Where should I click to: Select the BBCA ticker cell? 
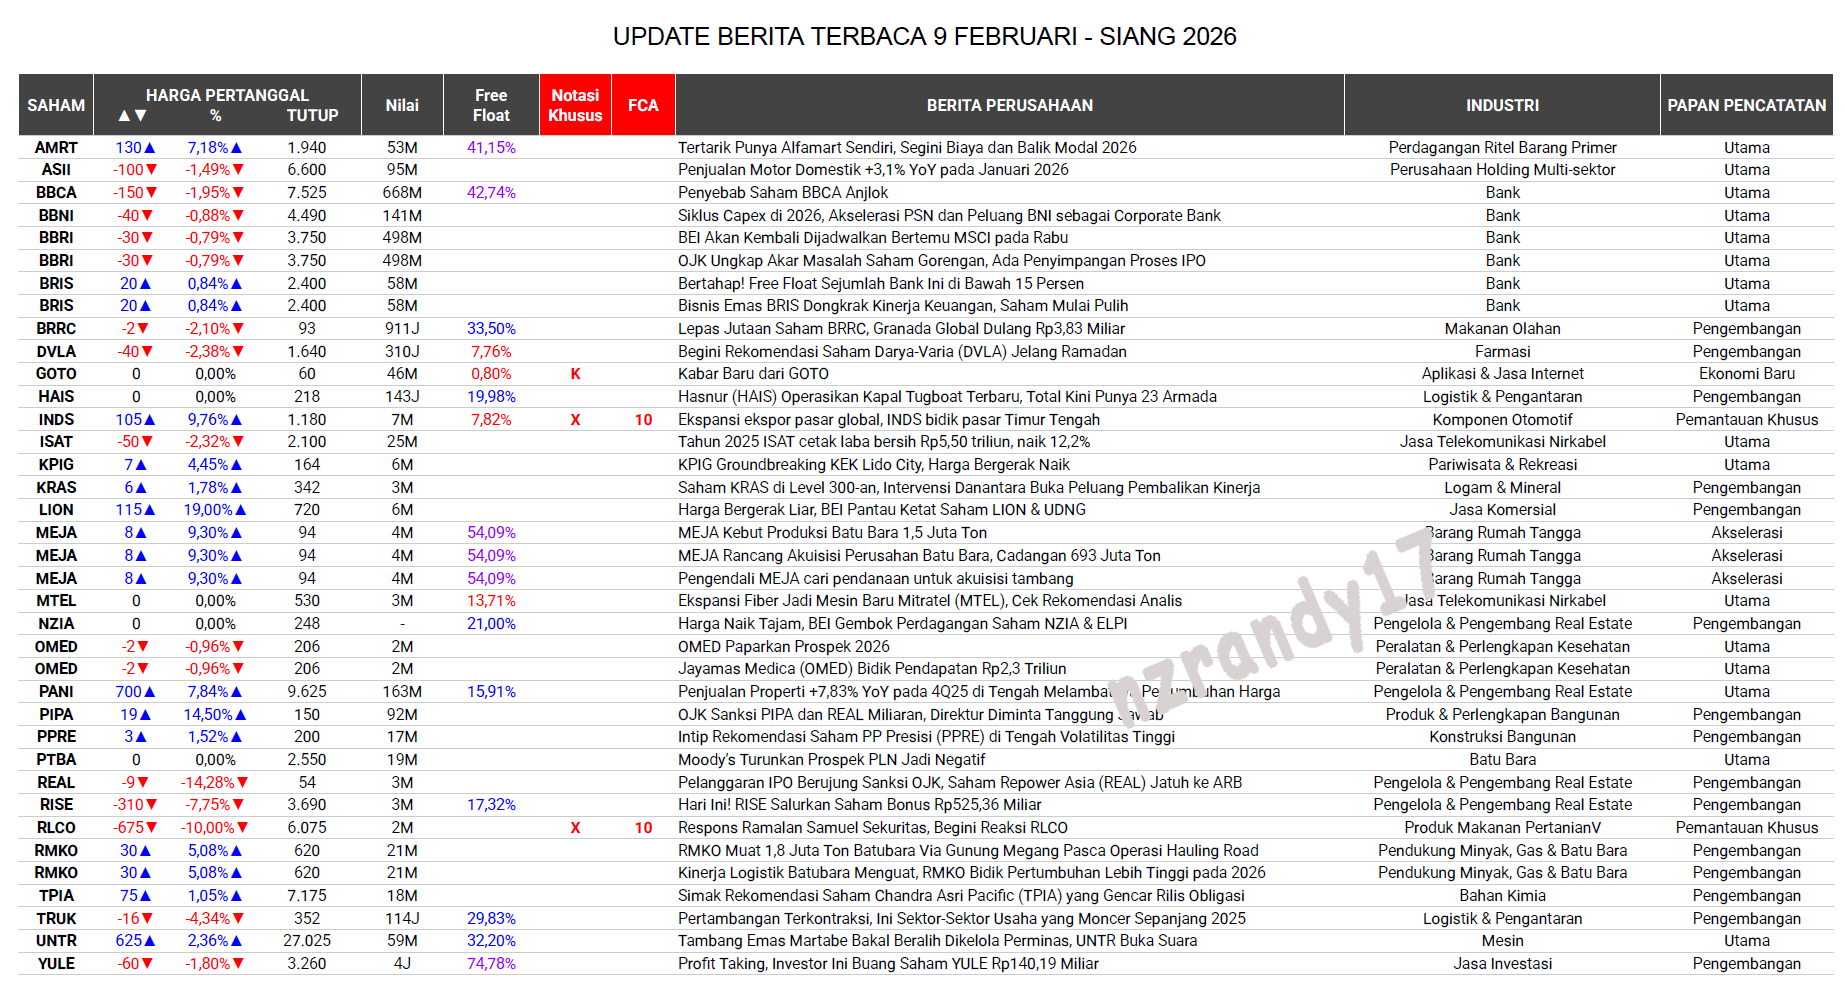pyautogui.click(x=56, y=193)
